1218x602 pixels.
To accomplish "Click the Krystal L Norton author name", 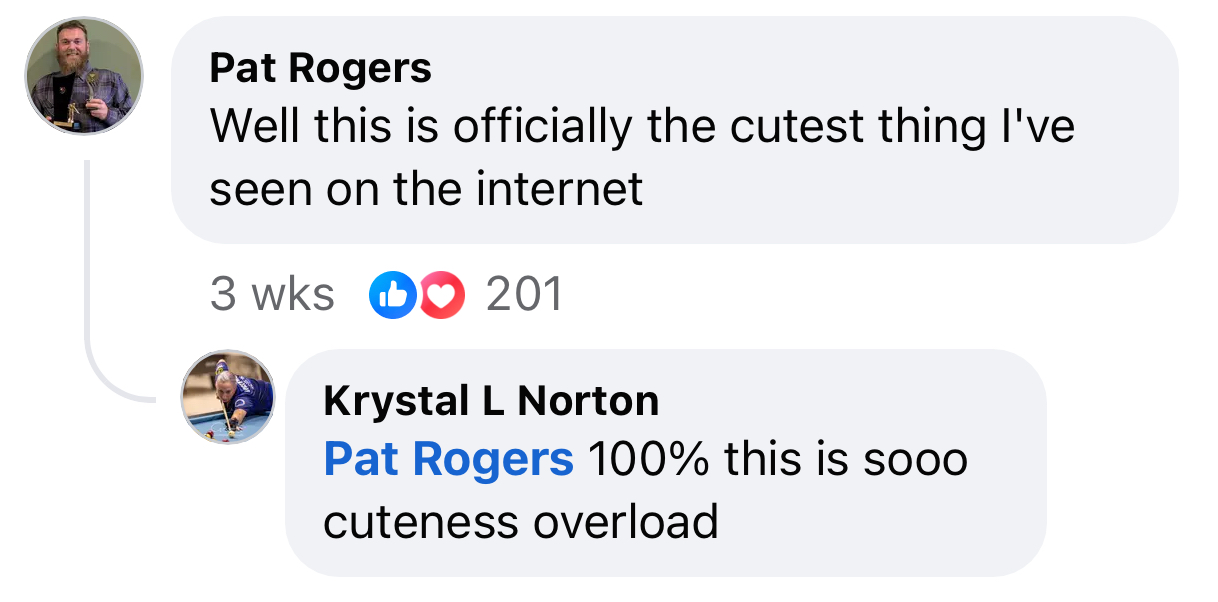I will 491,401.
